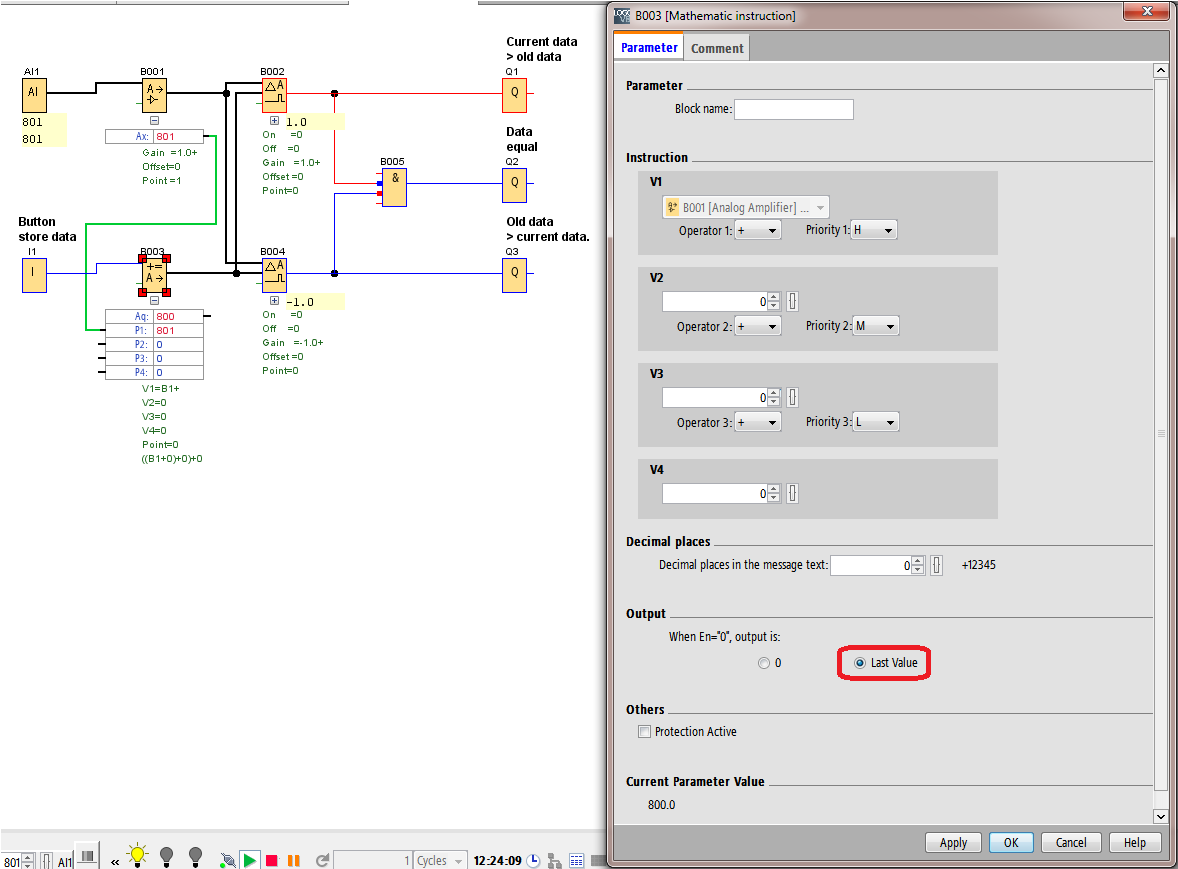The image size is (1178, 869).
Task: Click the Apply button
Action: pyautogui.click(x=953, y=843)
